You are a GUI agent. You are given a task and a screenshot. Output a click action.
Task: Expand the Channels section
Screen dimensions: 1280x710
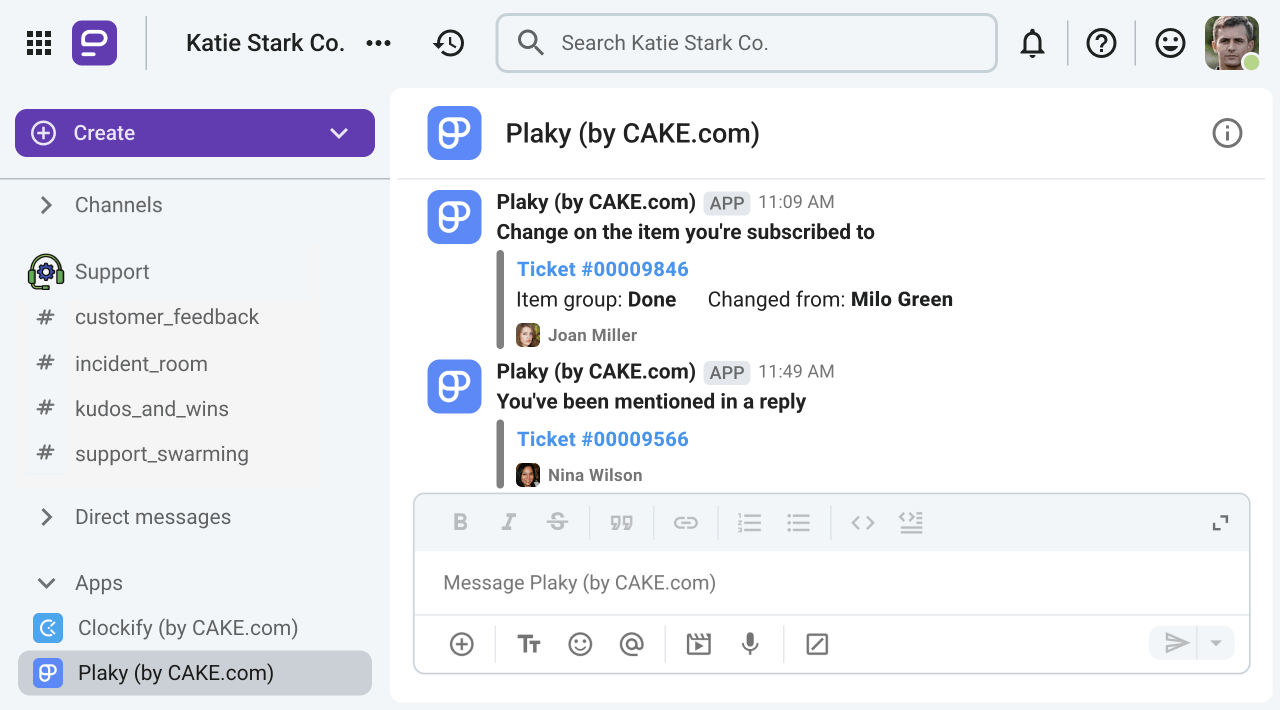coord(45,204)
